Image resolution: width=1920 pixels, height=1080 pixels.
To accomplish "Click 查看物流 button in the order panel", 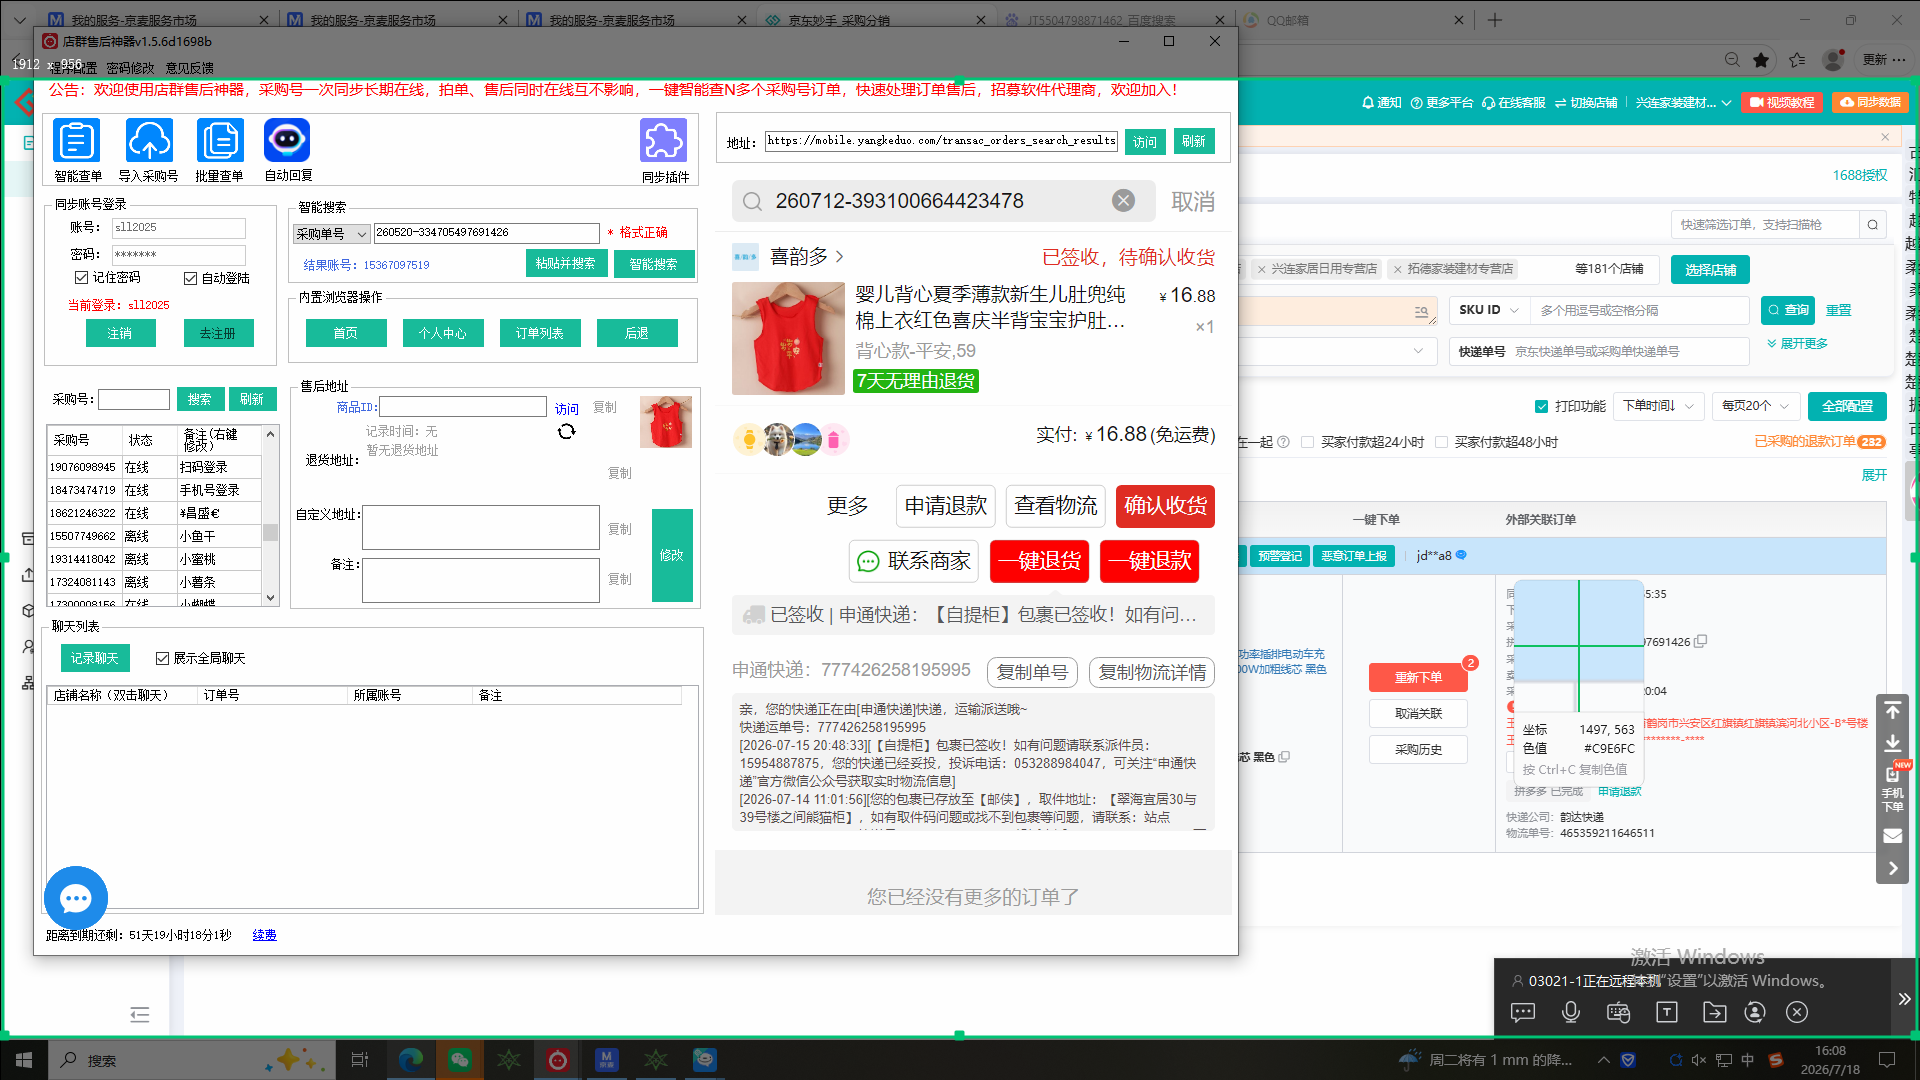I will (1056, 506).
